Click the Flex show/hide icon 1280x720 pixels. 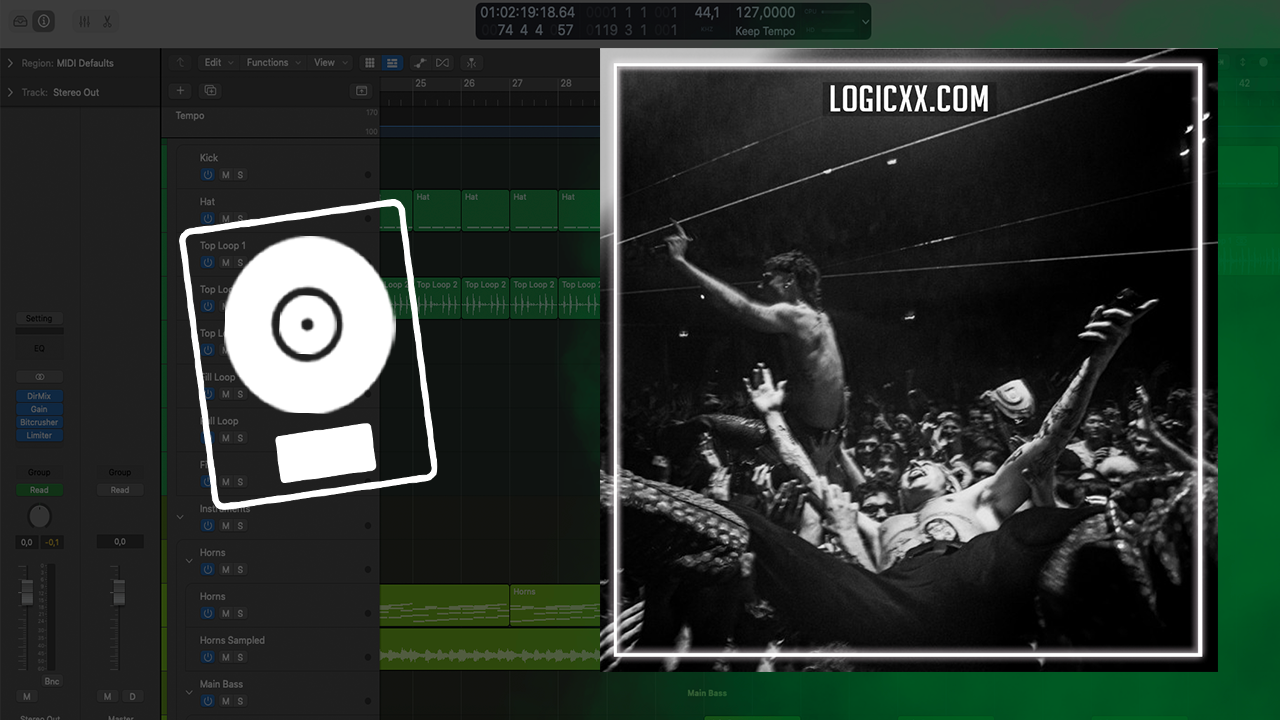click(443, 63)
